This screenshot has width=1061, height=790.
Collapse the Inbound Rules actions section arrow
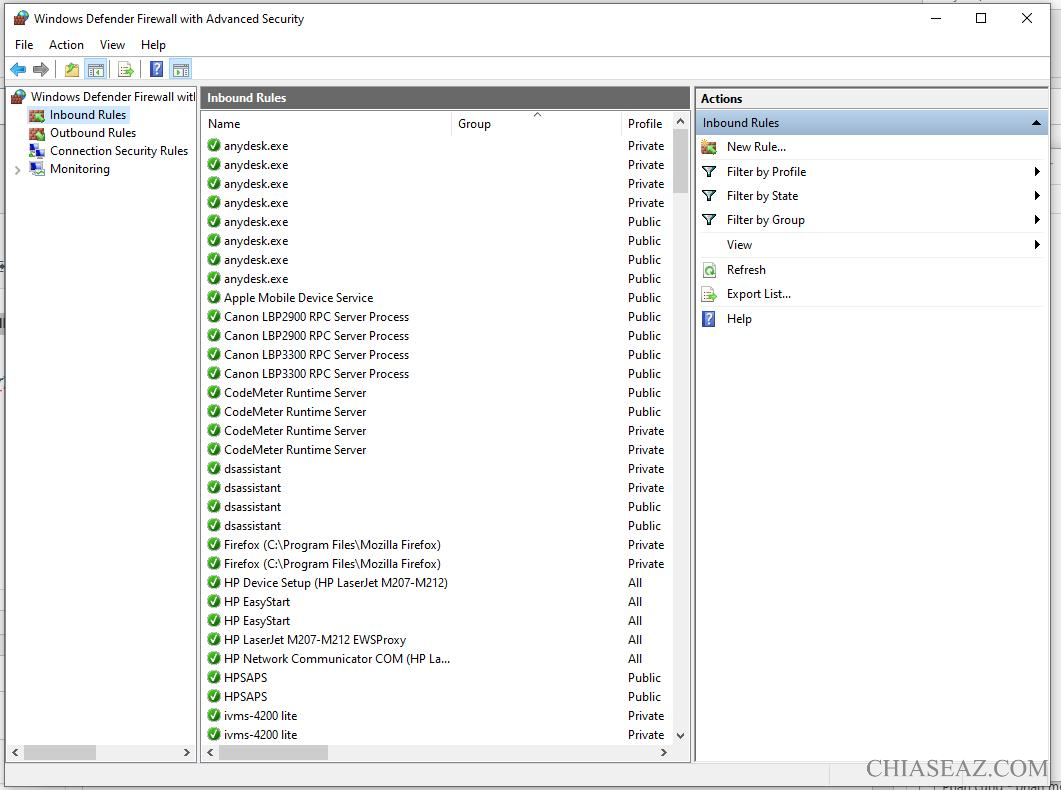pyautogui.click(x=1036, y=123)
